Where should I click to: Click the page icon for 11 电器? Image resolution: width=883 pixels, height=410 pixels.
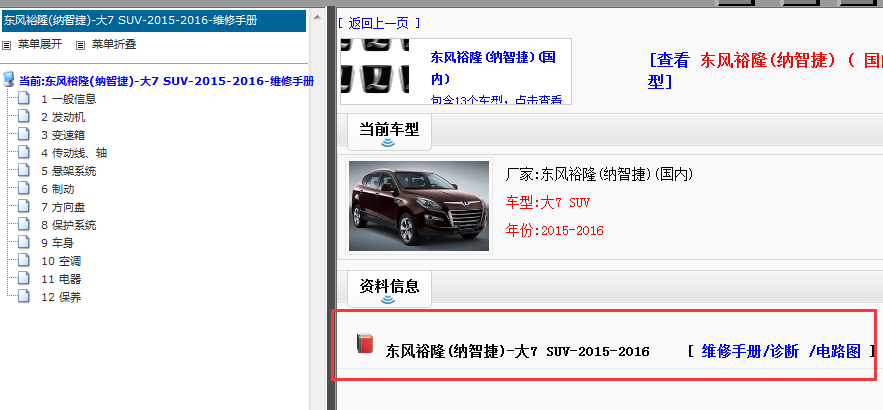coord(23,279)
